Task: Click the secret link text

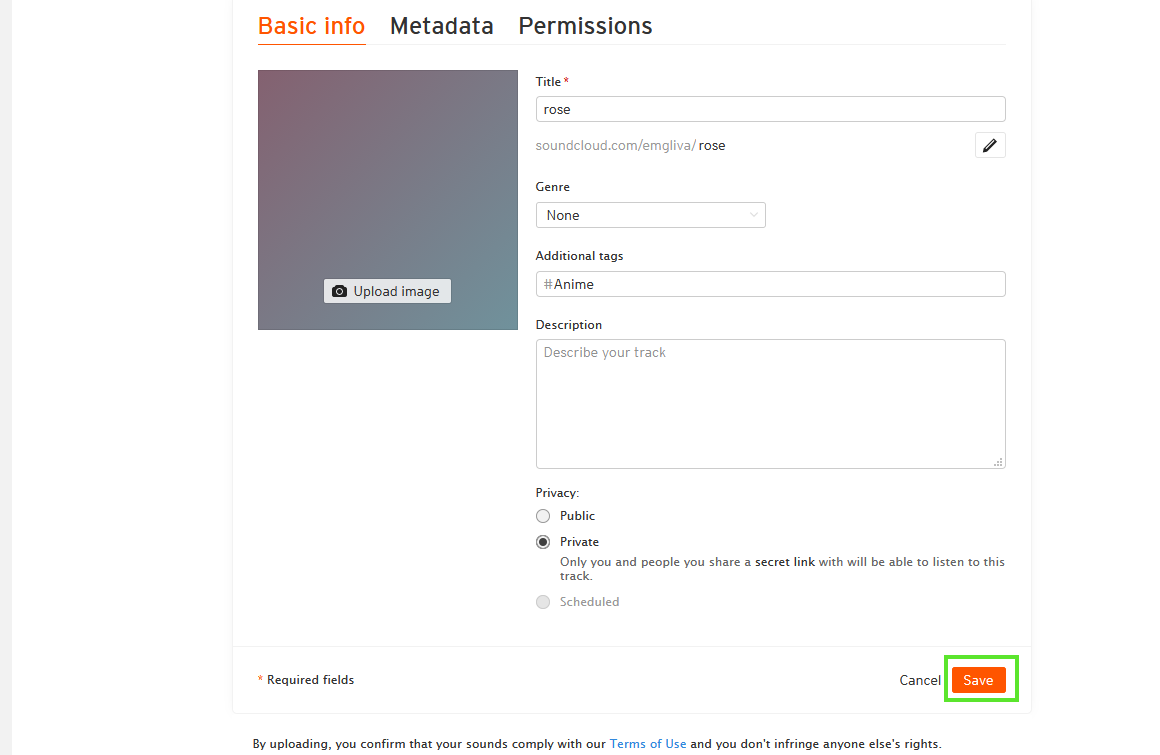Action: (785, 562)
